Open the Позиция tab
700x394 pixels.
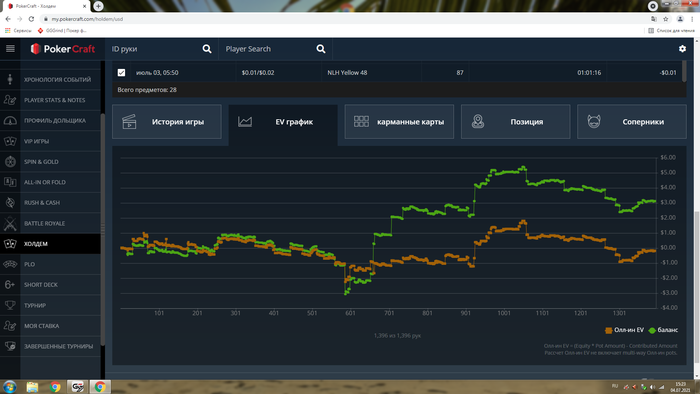[x=515, y=121]
